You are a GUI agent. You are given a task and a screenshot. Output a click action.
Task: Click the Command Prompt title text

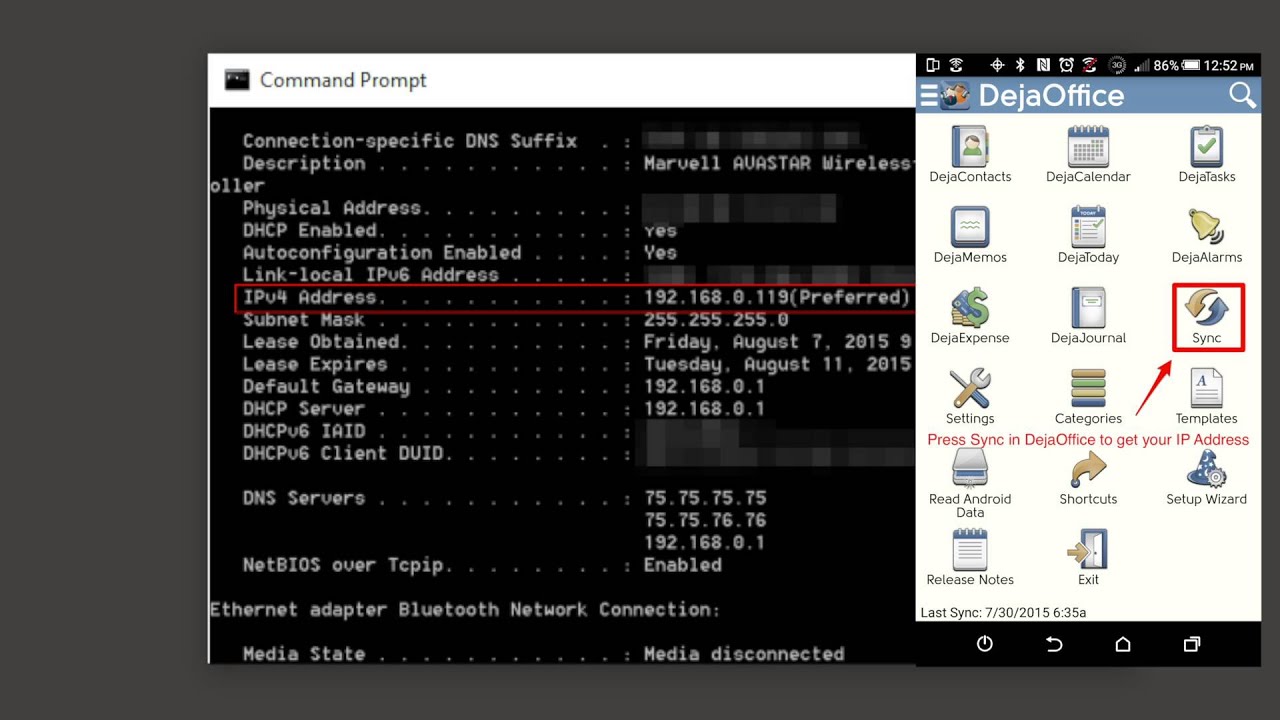click(343, 80)
